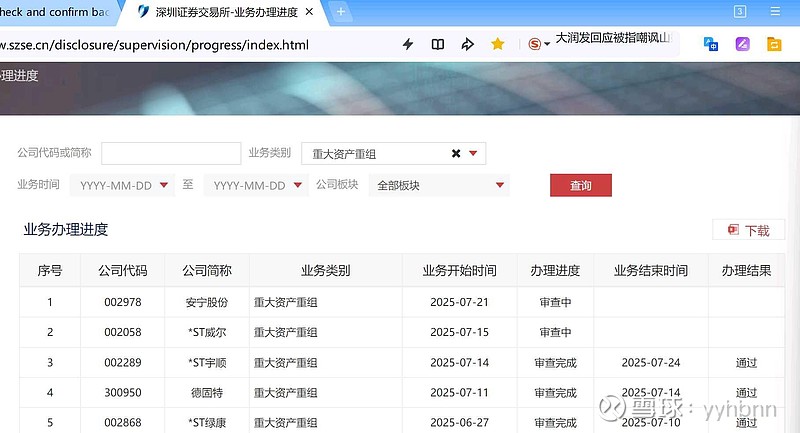Viewport: 800px width, 433px height.
Task: Click end date 2025-07-24
Action: [651, 363]
